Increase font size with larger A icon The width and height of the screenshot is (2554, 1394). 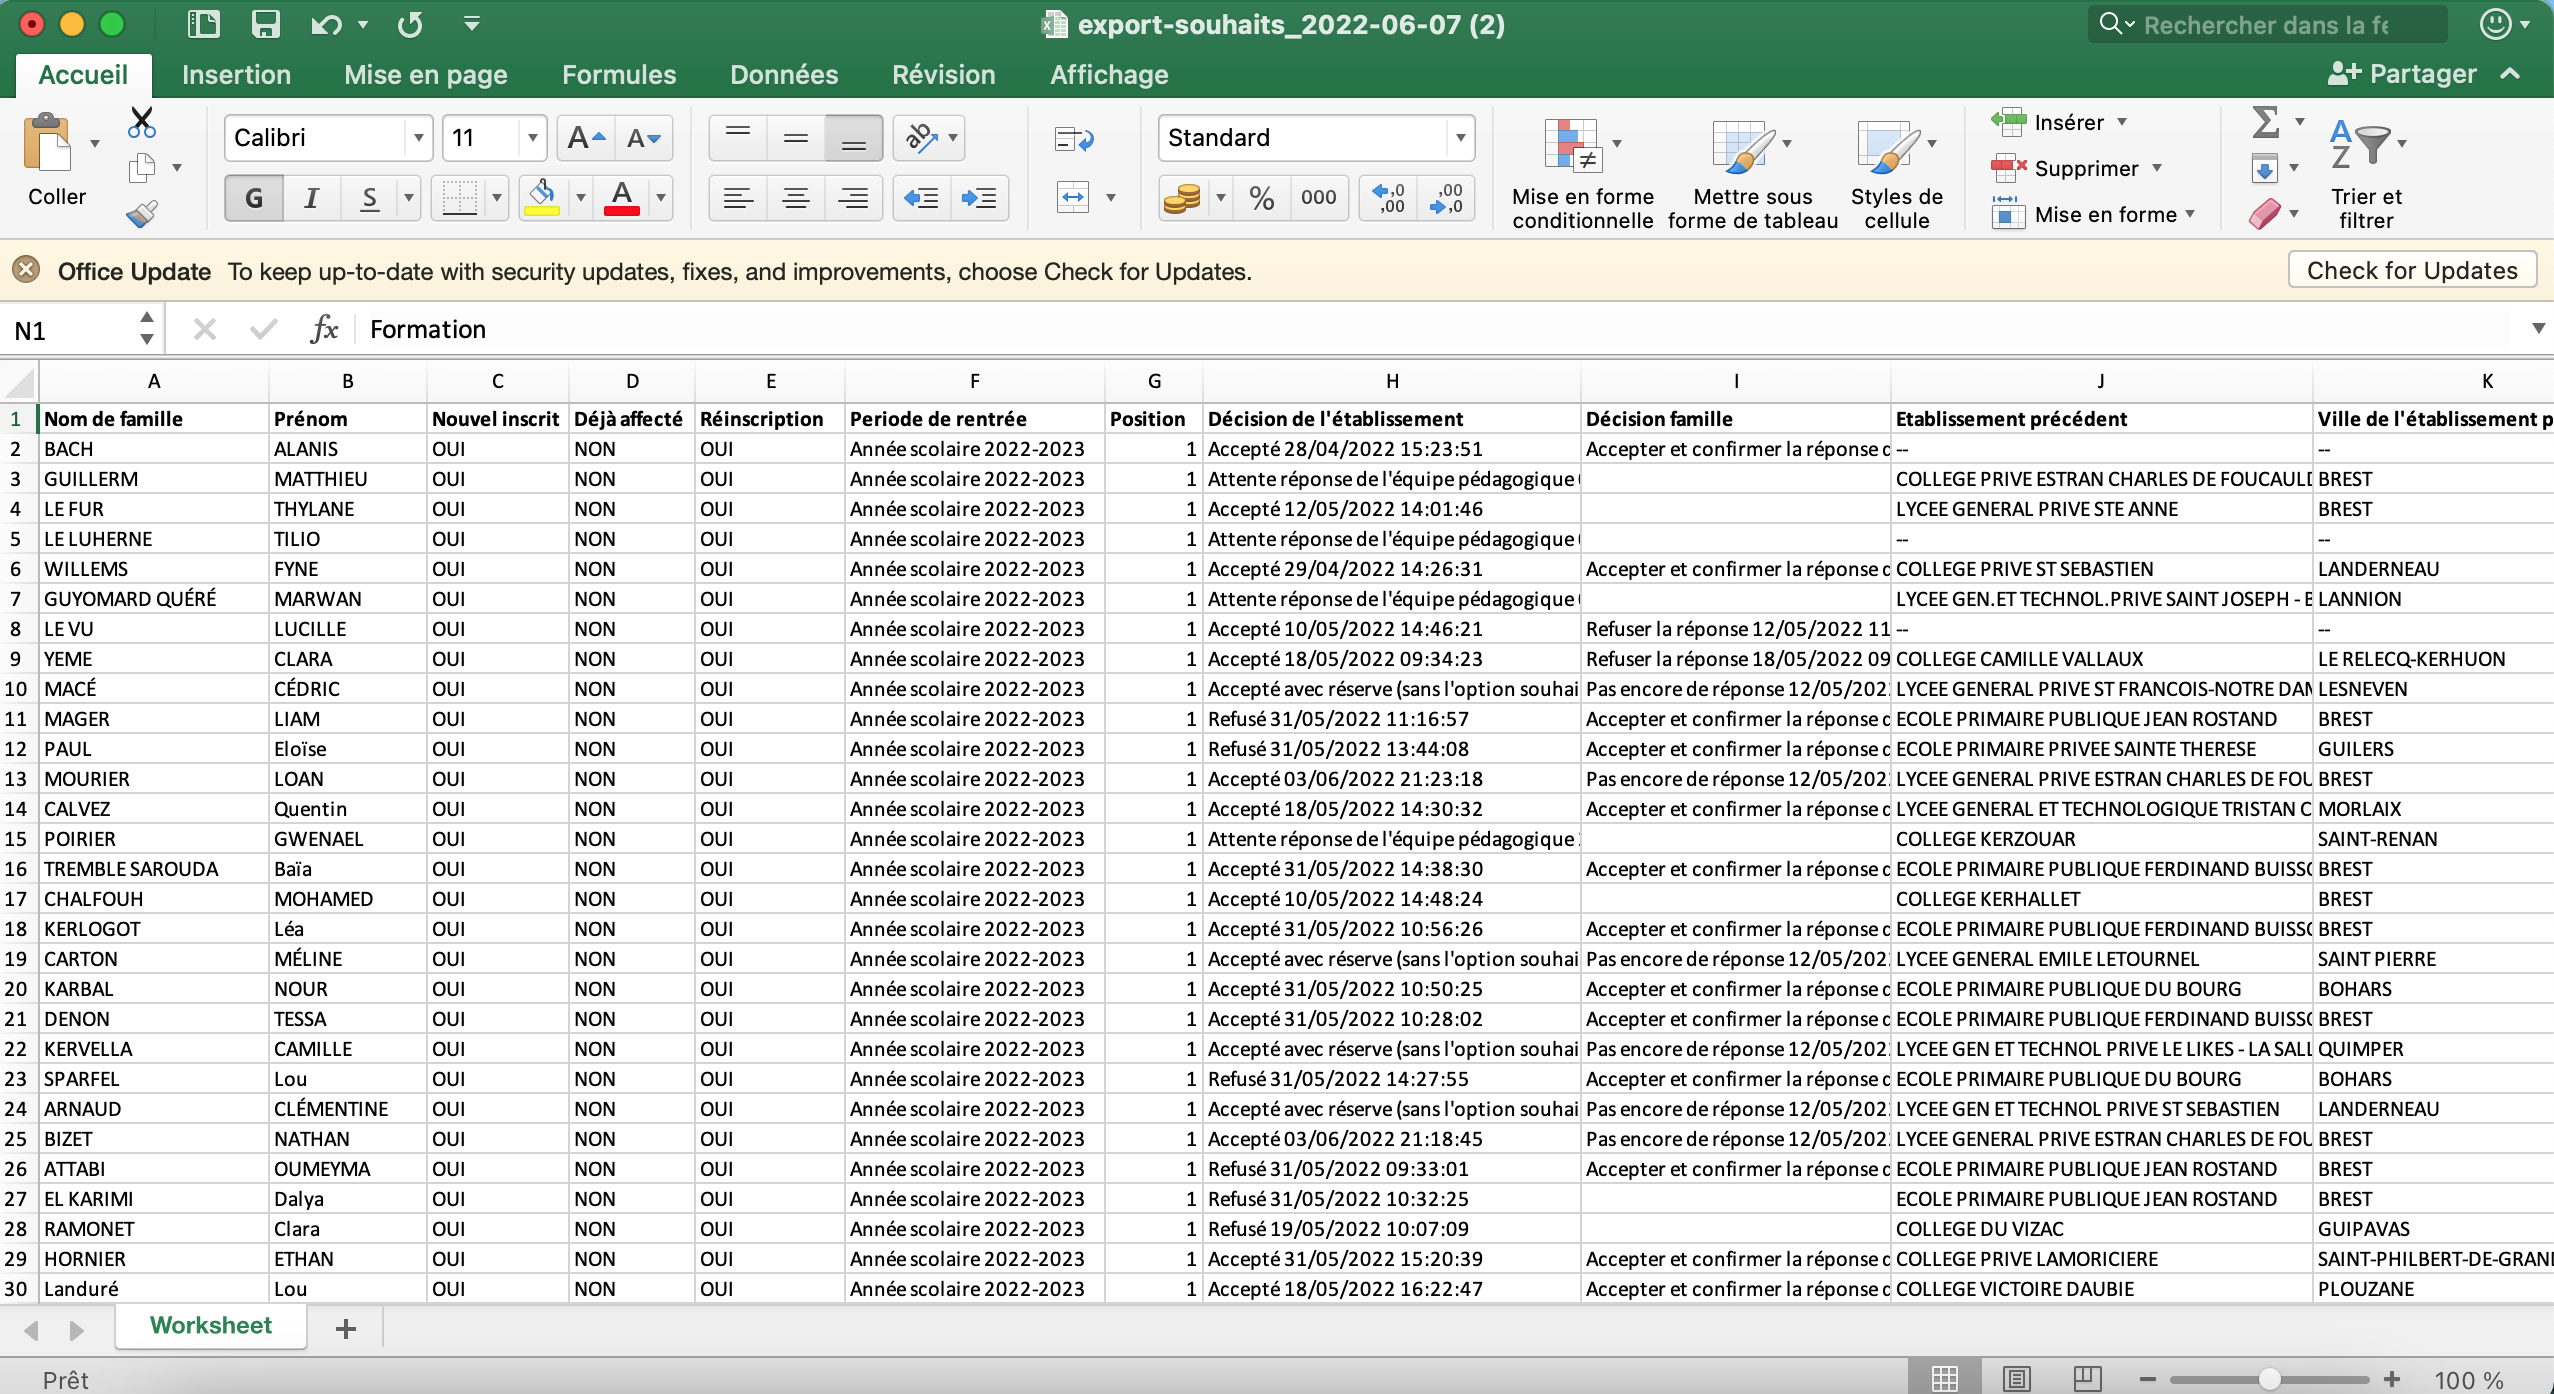(x=585, y=138)
